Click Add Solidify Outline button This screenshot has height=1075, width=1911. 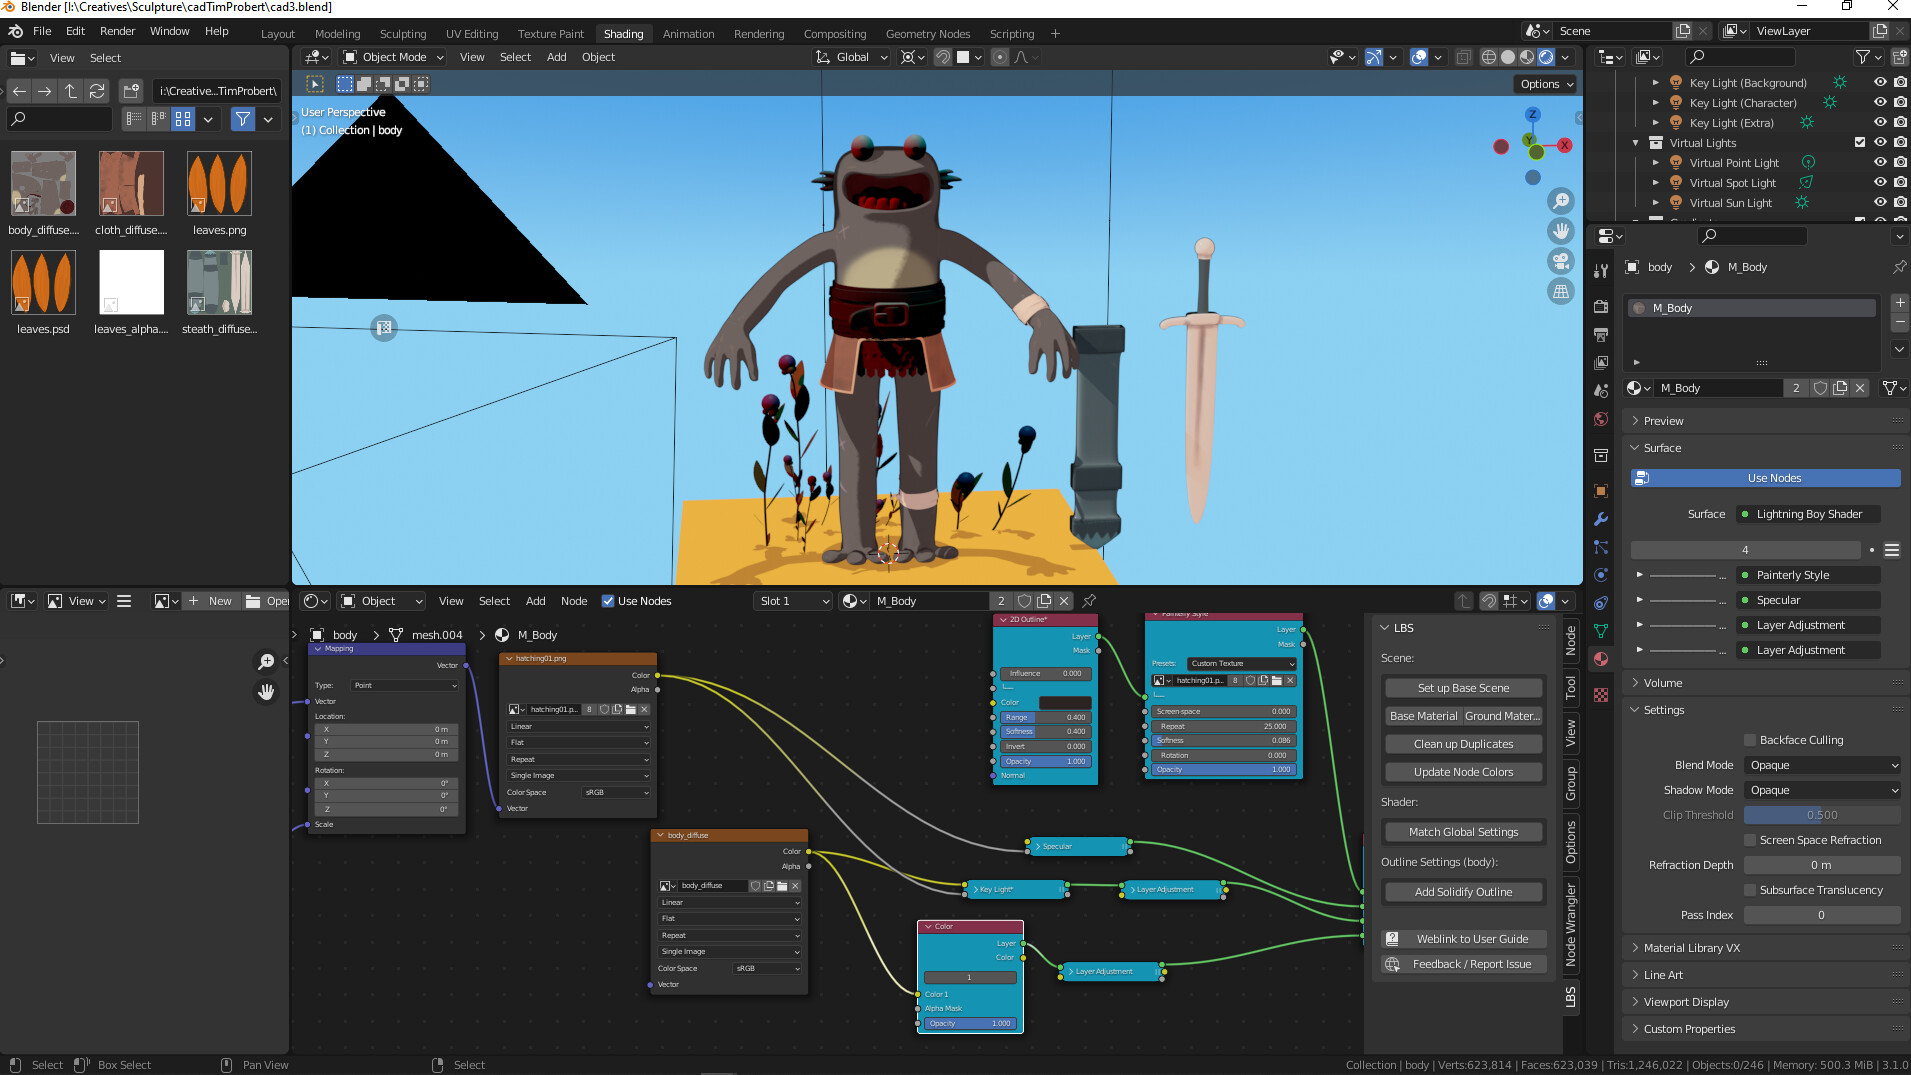pyautogui.click(x=1463, y=892)
